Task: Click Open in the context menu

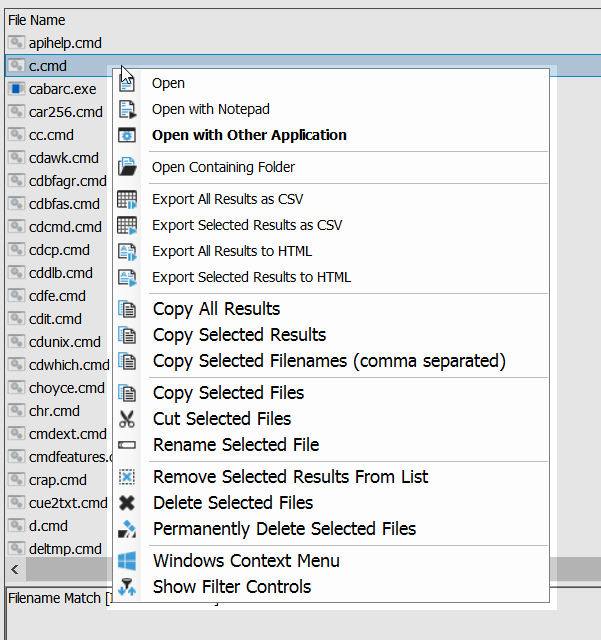Action: click(x=168, y=83)
